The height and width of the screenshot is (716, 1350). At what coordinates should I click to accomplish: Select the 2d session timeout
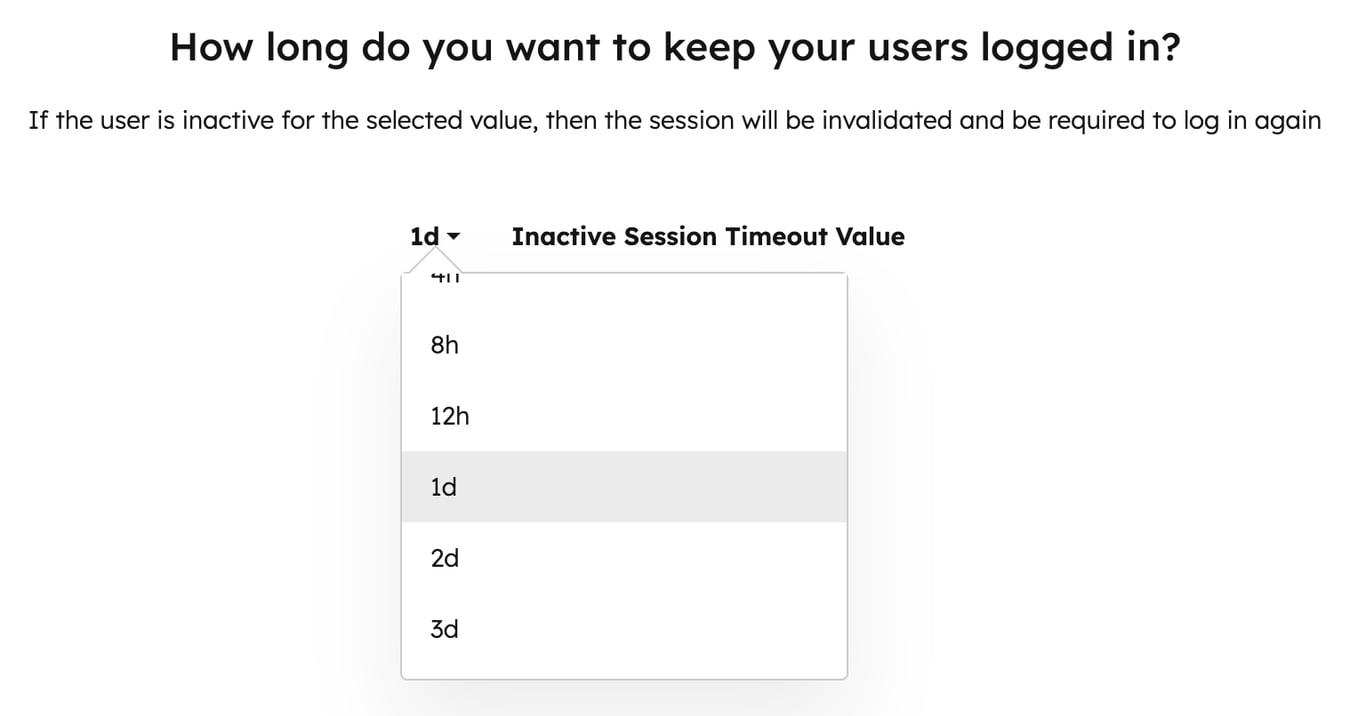(444, 558)
